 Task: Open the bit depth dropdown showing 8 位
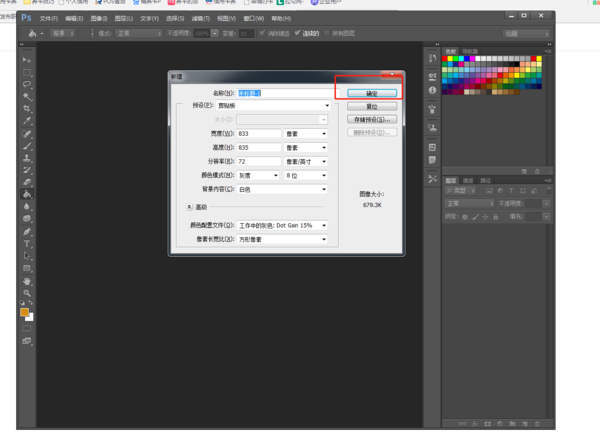click(306, 175)
